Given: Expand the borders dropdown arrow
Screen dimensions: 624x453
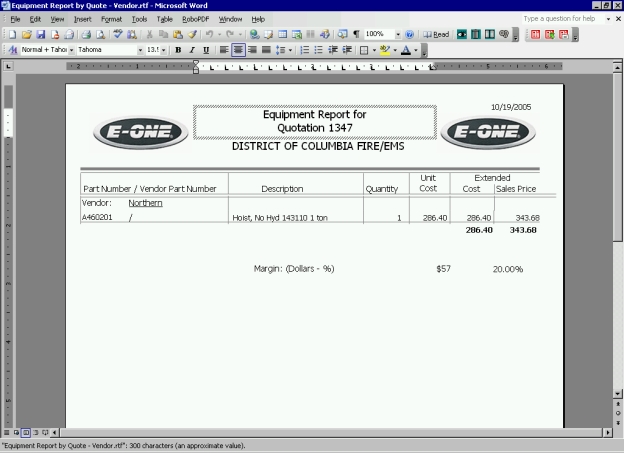Looking at the screenshot, I should (x=374, y=50).
